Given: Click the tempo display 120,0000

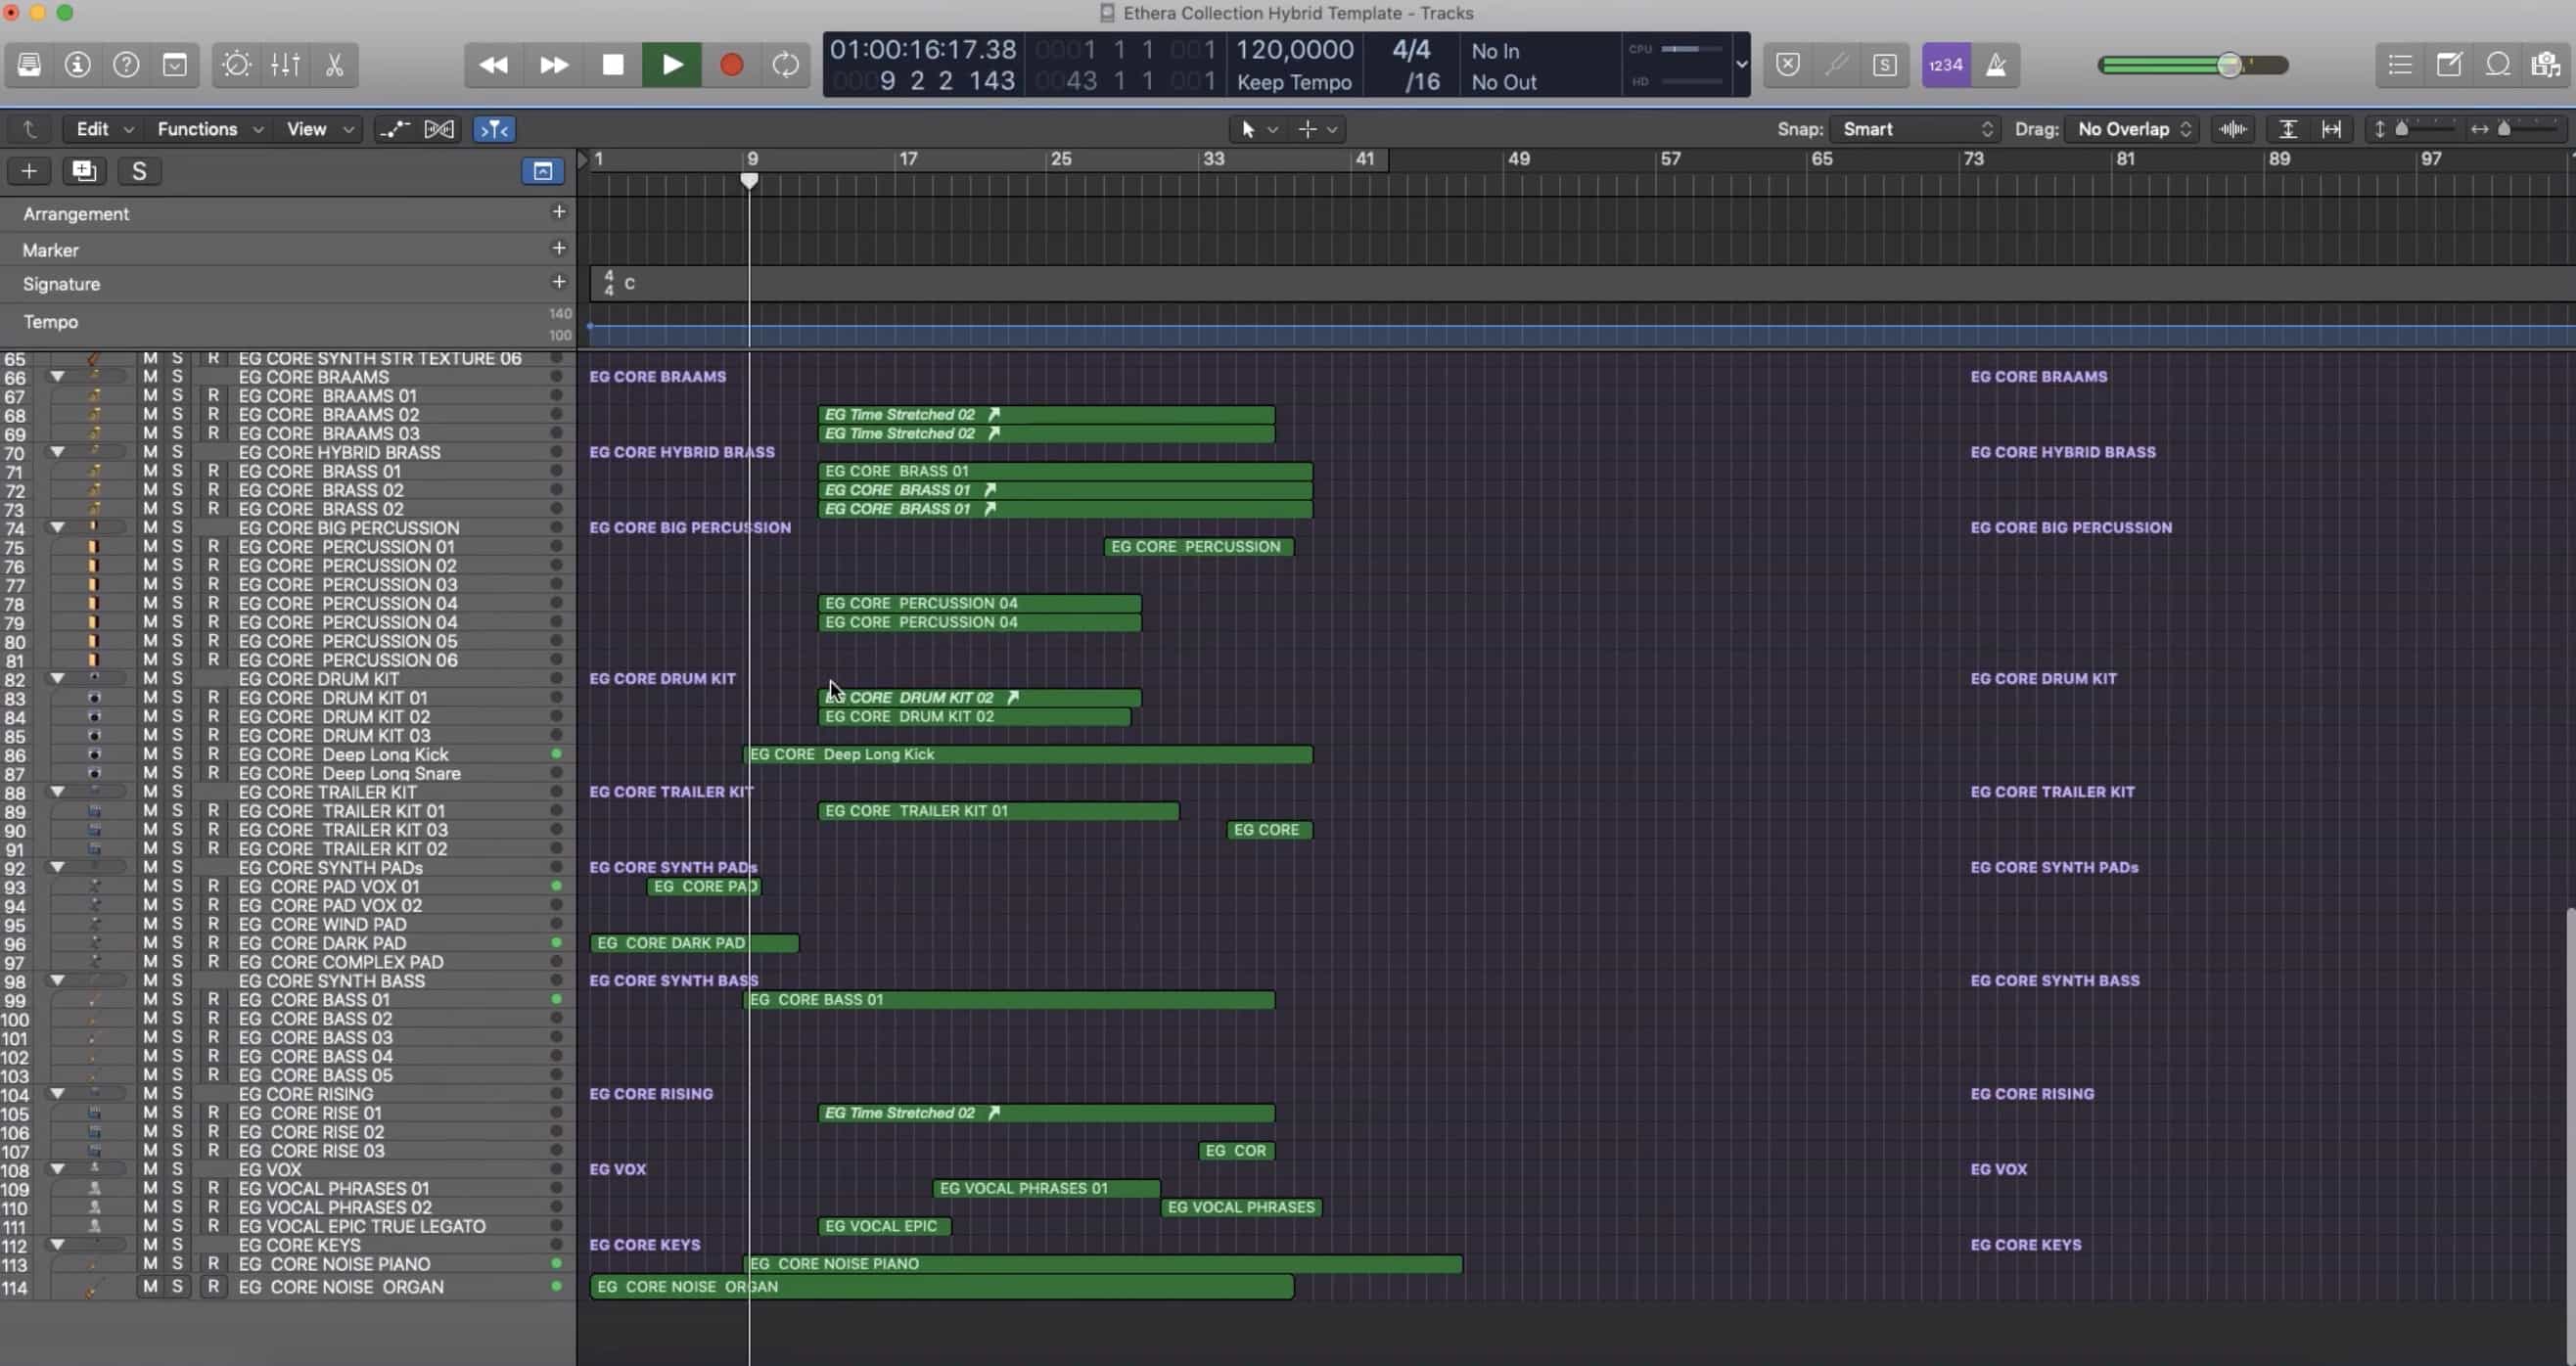Looking at the screenshot, I should (x=1295, y=49).
